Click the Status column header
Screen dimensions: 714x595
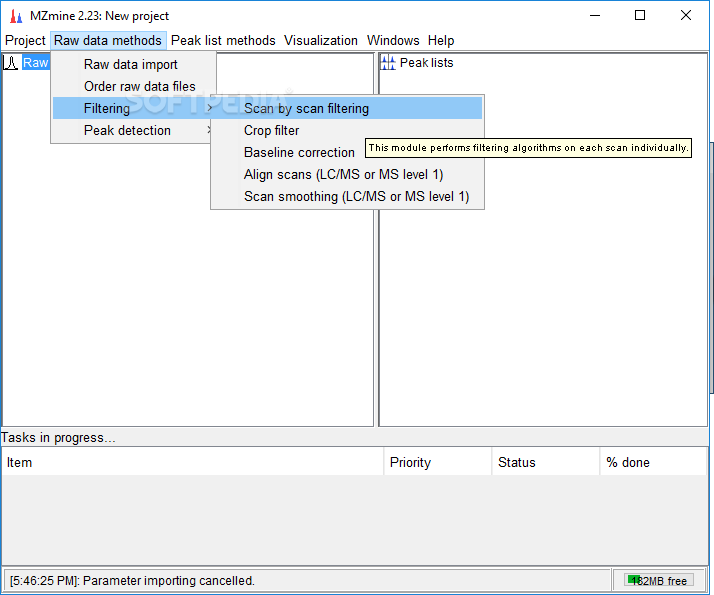[x=546, y=462]
